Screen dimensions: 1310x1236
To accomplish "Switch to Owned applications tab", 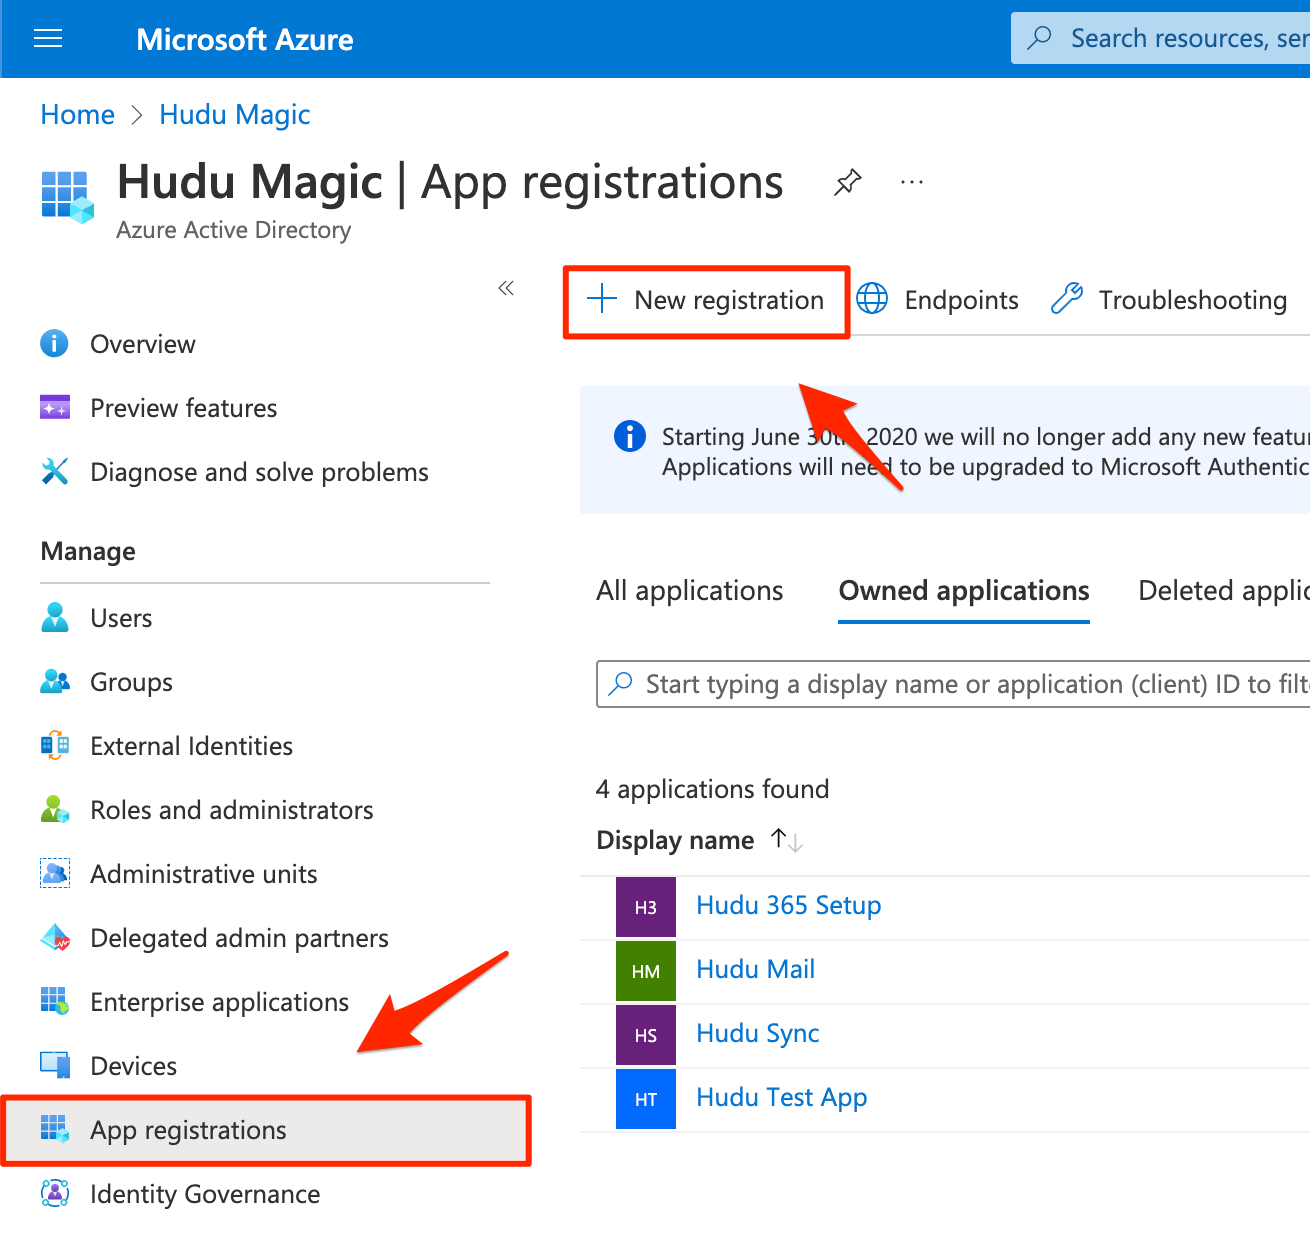I will pos(964,591).
